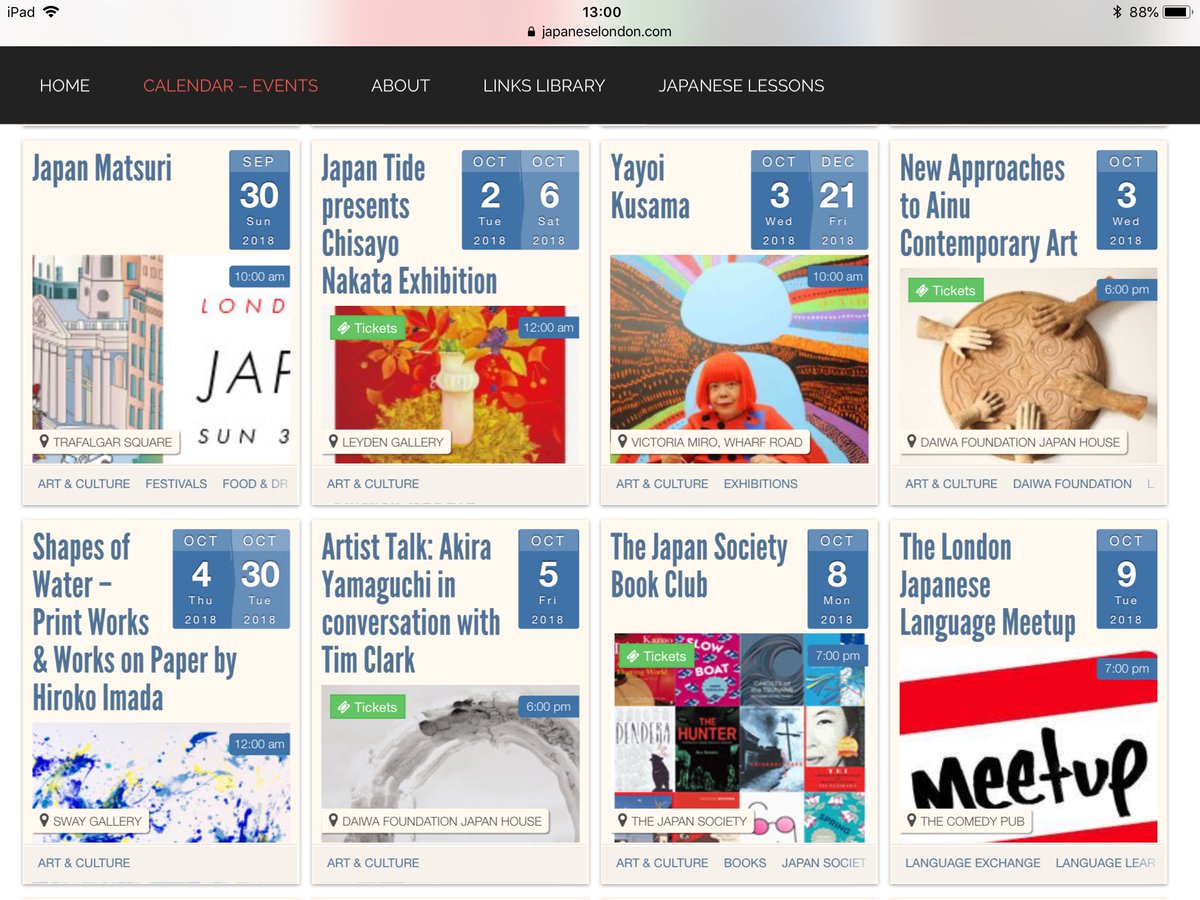The width and height of the screenshot is (1200, 900).
Task: Tap the Wi-Fi status icon
Action: [x=52, y=12]
